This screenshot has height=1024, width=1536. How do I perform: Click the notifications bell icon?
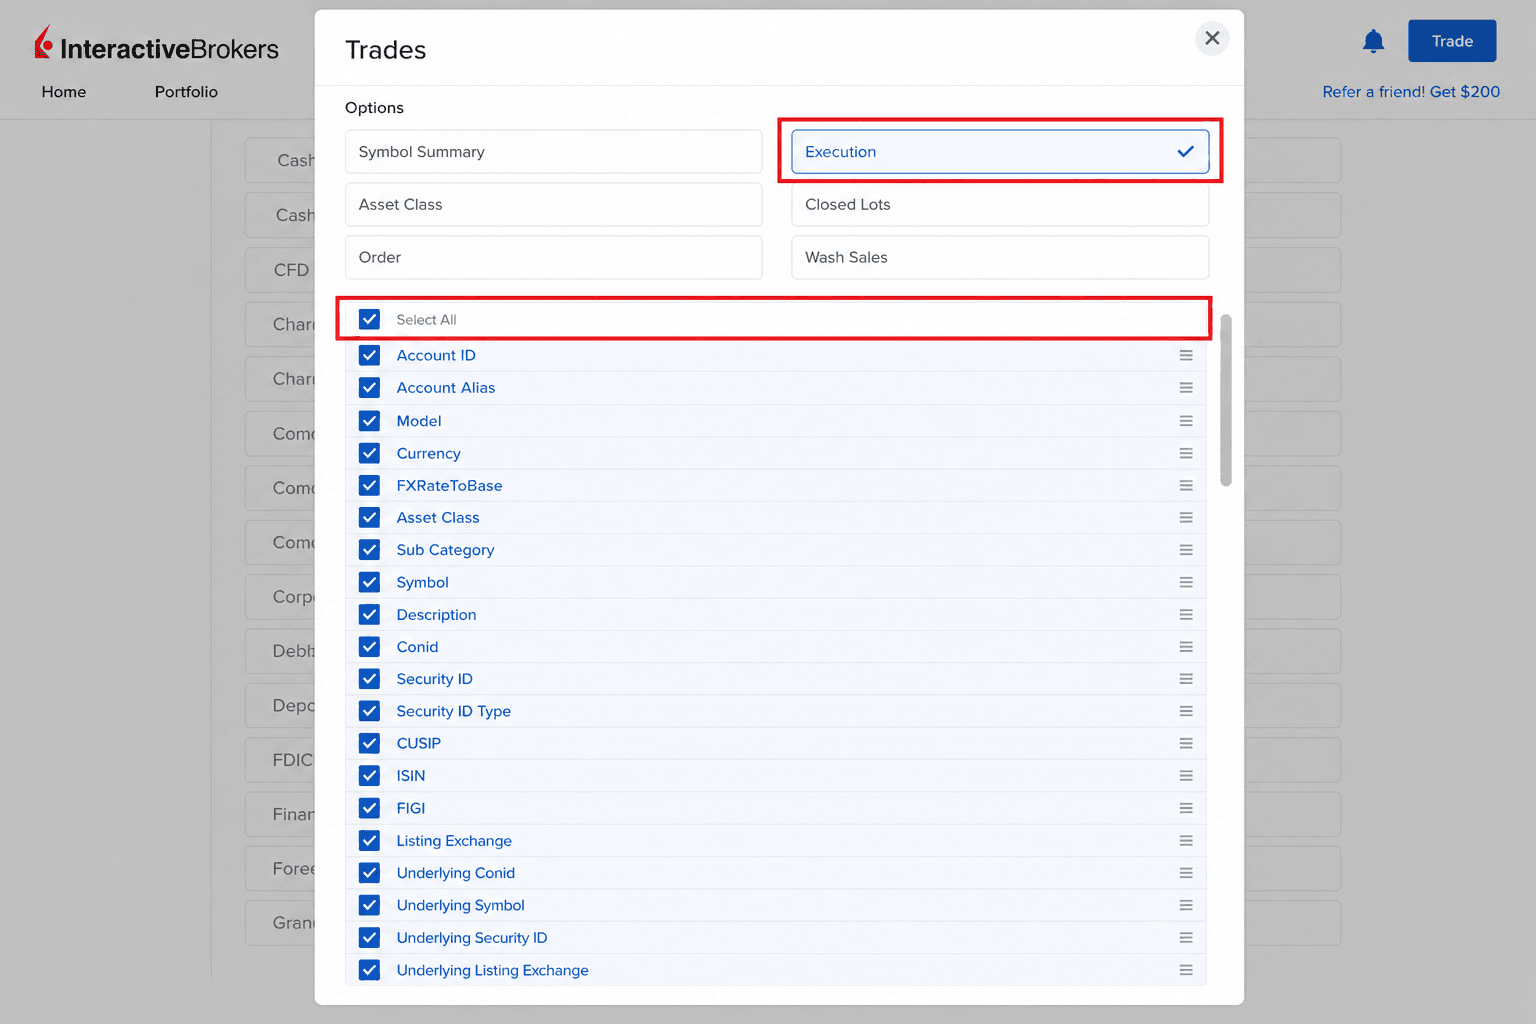click(1373, 41)
